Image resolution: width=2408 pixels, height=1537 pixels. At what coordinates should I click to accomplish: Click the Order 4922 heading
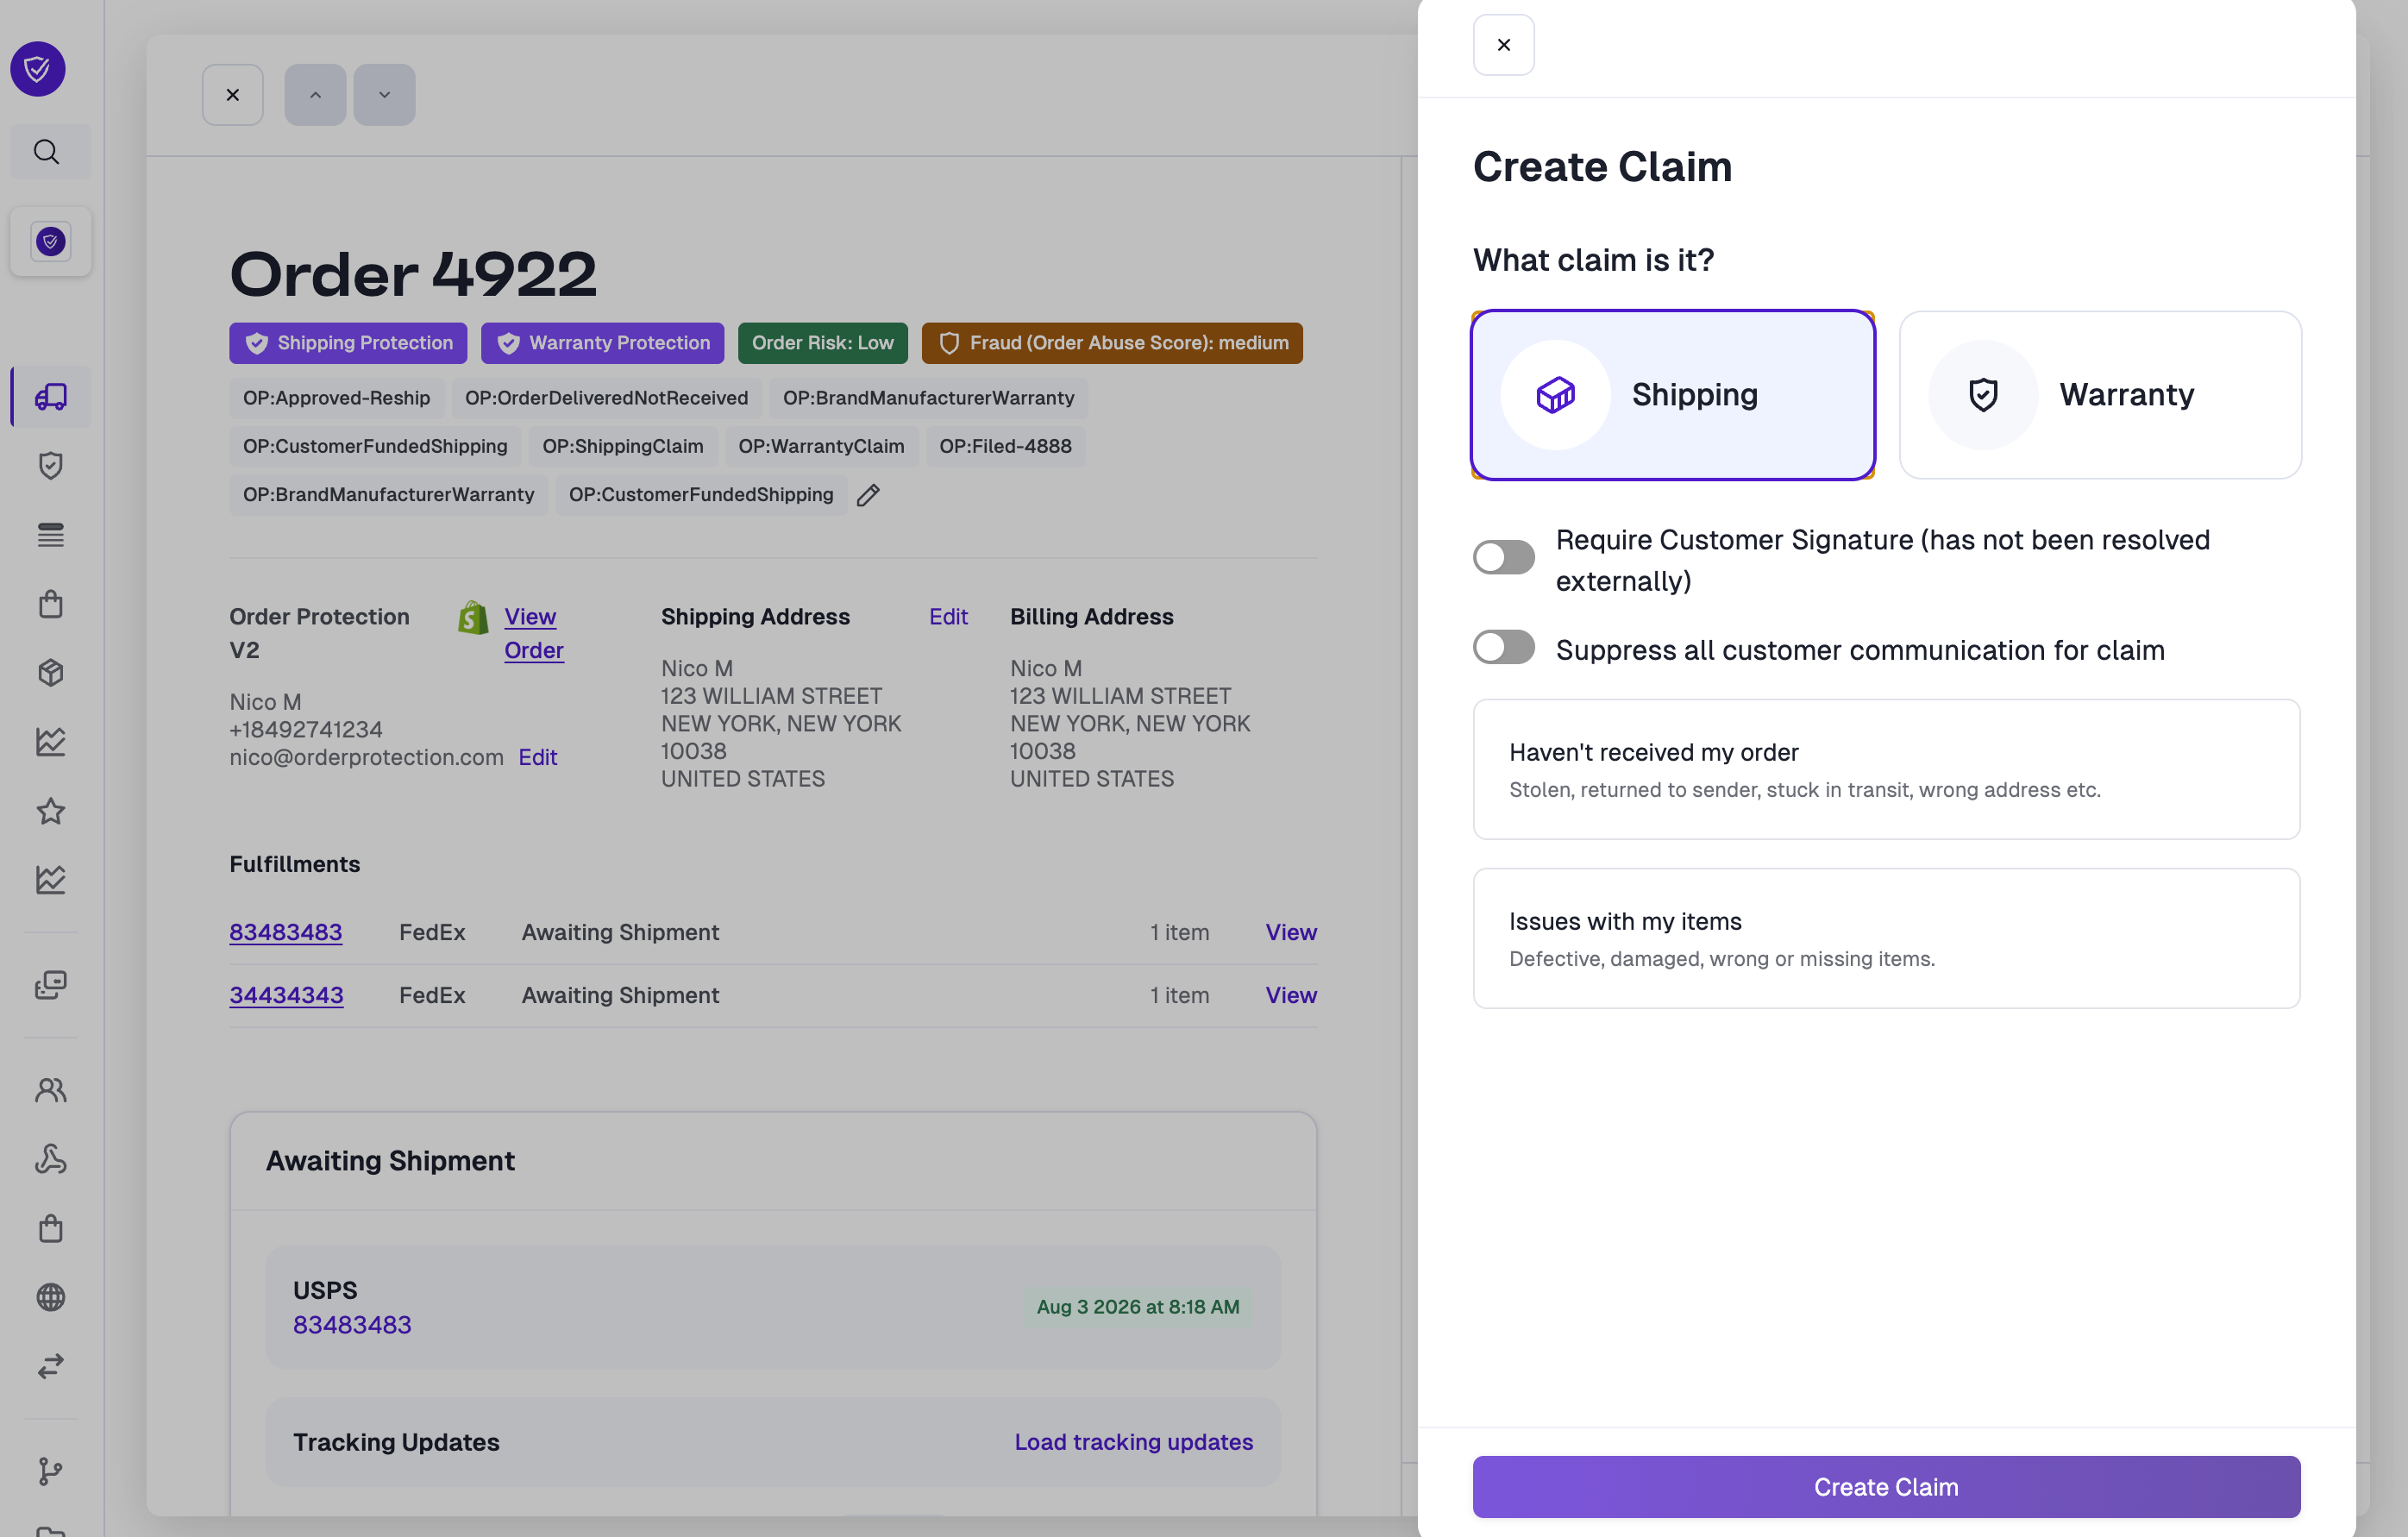click(x=413, y=274)
